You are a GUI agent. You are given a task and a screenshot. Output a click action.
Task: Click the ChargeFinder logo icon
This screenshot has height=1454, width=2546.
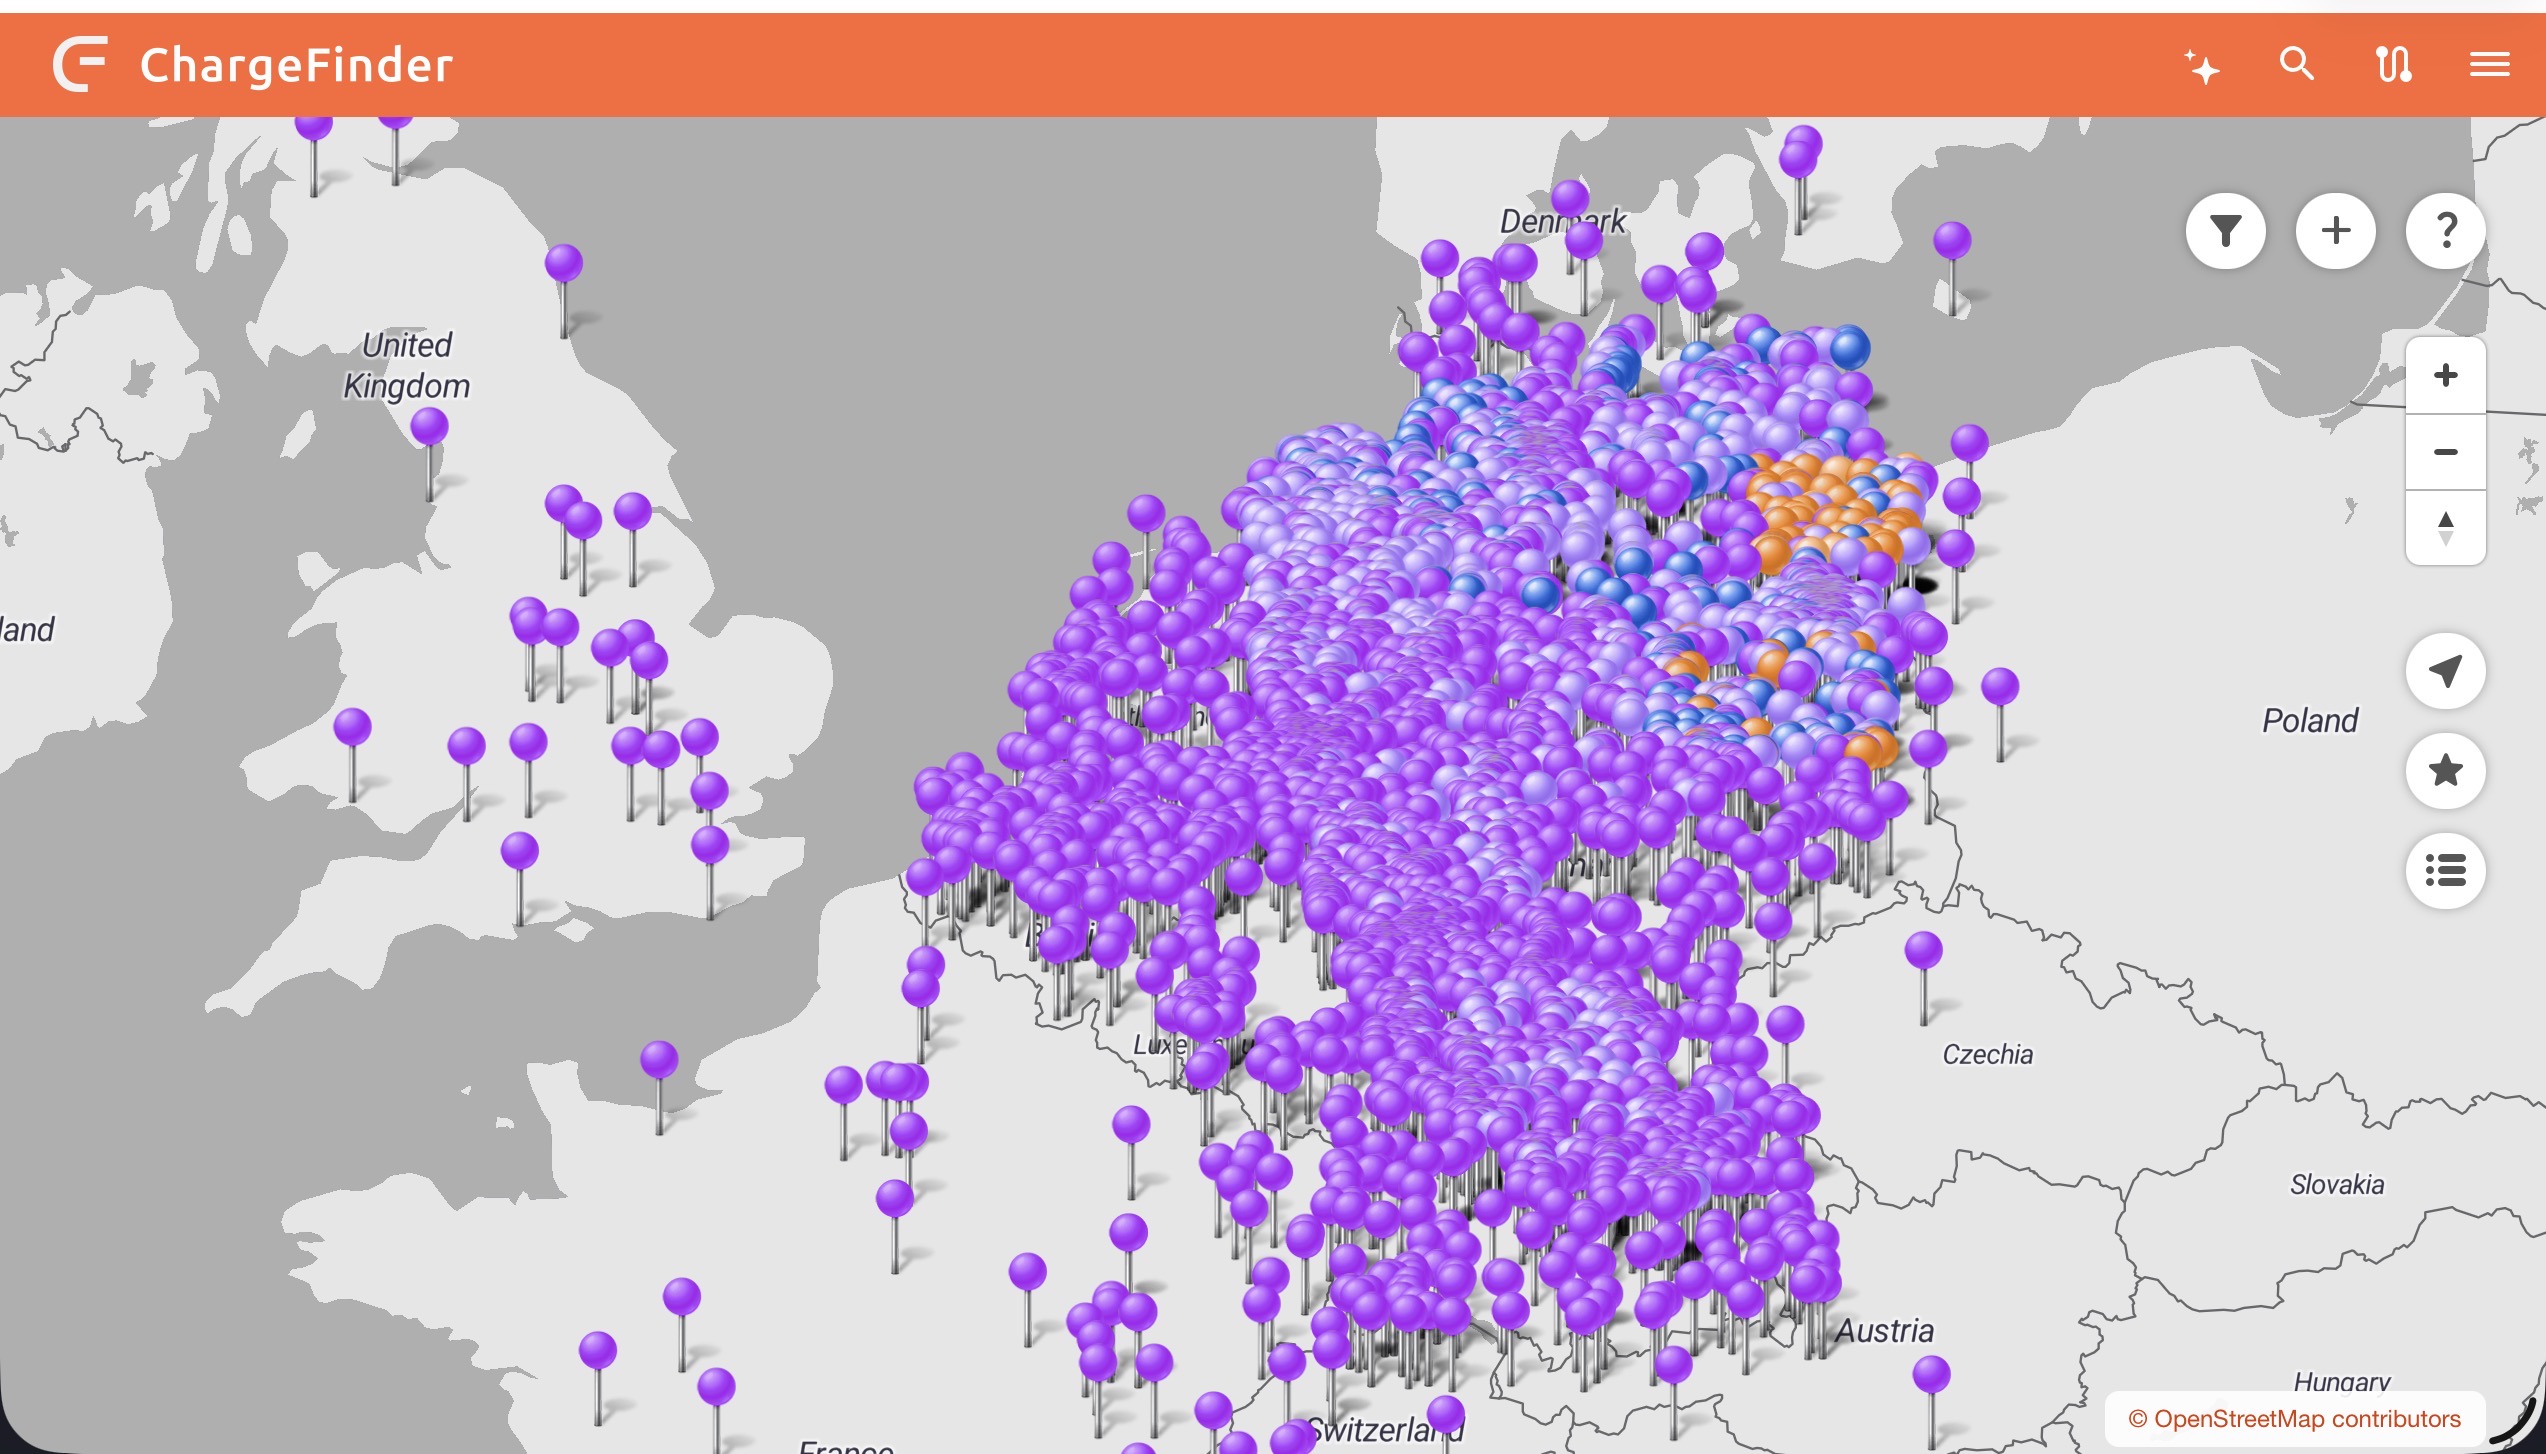tap(80, 65)
